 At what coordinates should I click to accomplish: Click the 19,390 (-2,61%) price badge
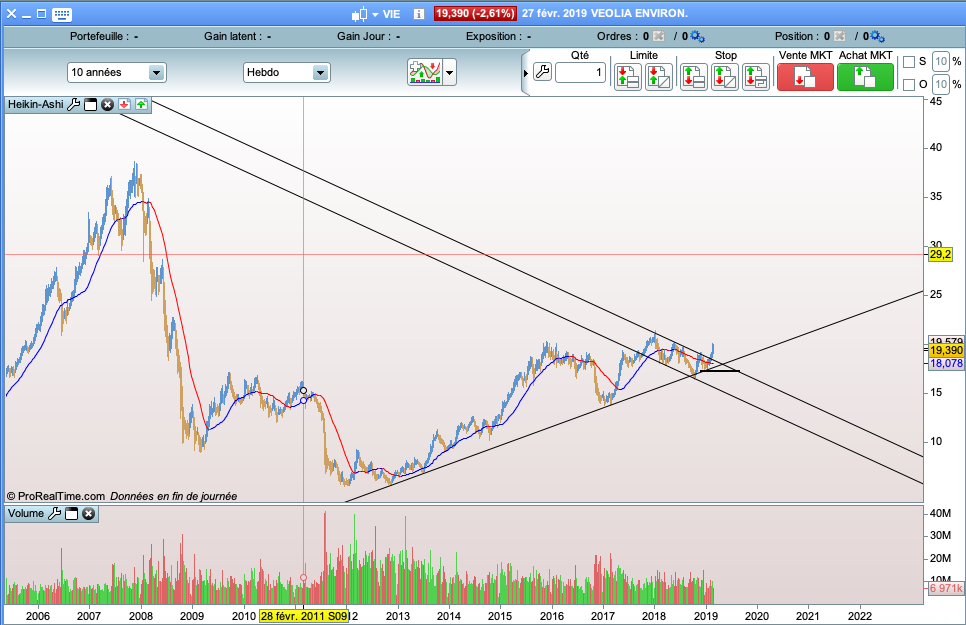pyautogui.click(x=474, y=14)
